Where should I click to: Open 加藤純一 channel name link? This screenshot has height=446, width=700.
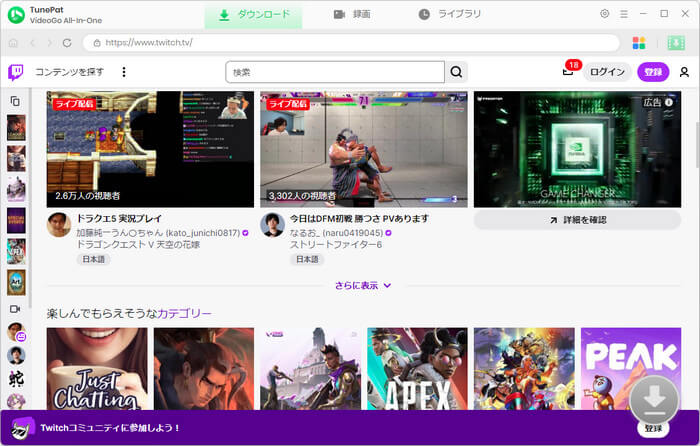click(158, 233)
